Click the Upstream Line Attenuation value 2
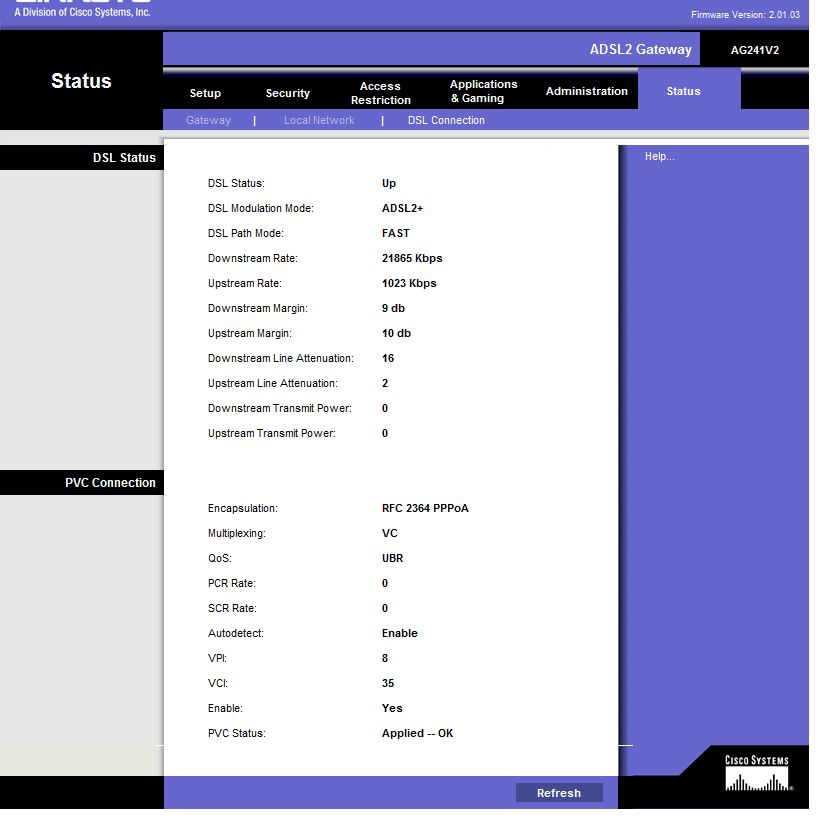 tap(385, 383)
